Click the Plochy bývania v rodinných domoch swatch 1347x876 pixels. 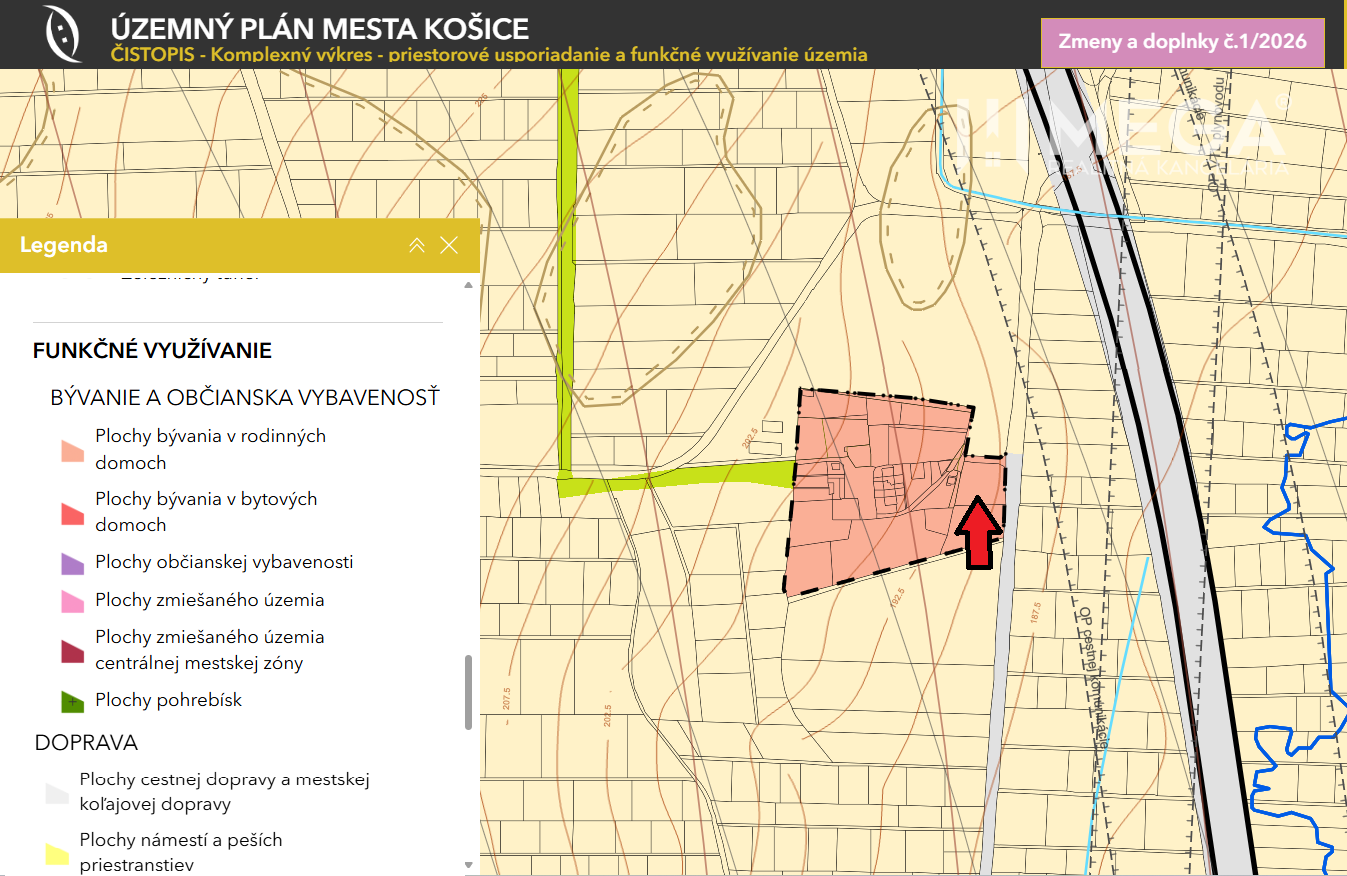[x=72, y=450]
